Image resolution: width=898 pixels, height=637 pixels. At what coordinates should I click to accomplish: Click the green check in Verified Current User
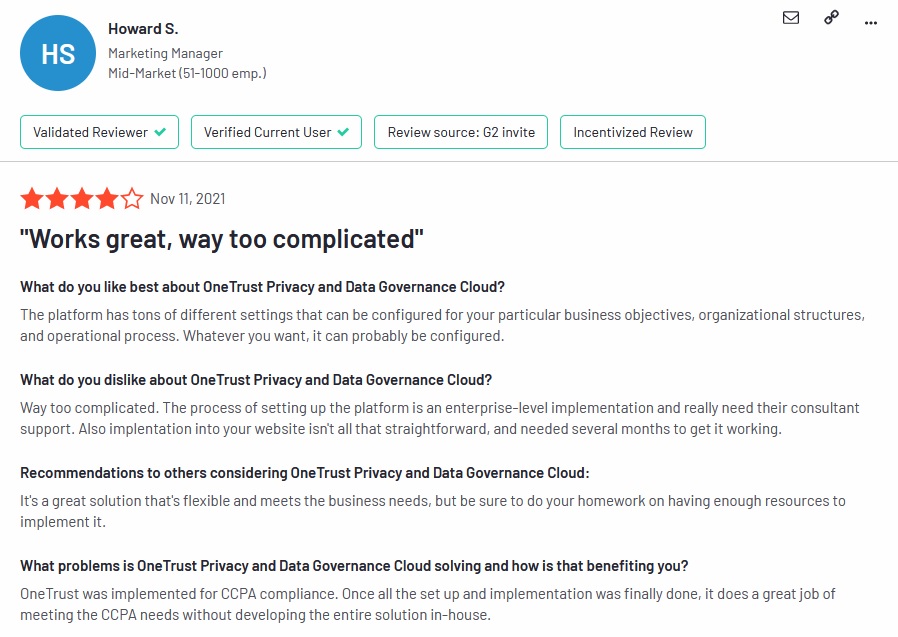(343, 132)
